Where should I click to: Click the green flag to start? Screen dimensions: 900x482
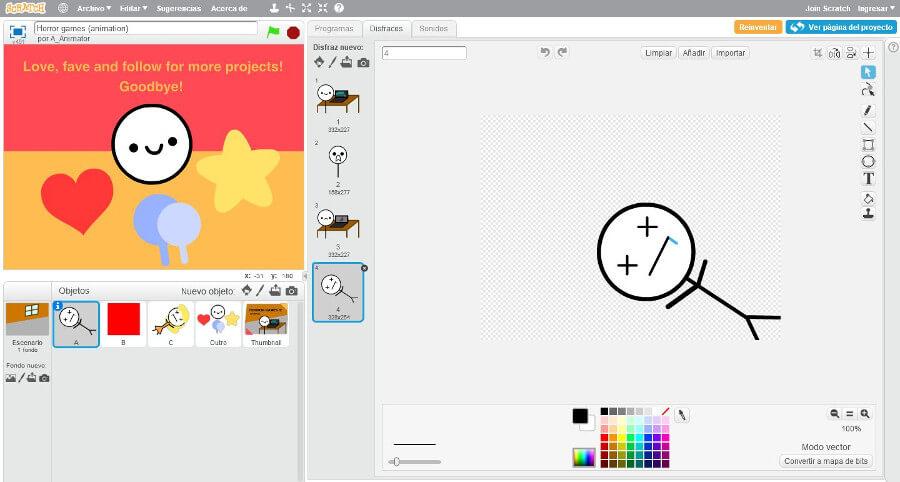273,32
